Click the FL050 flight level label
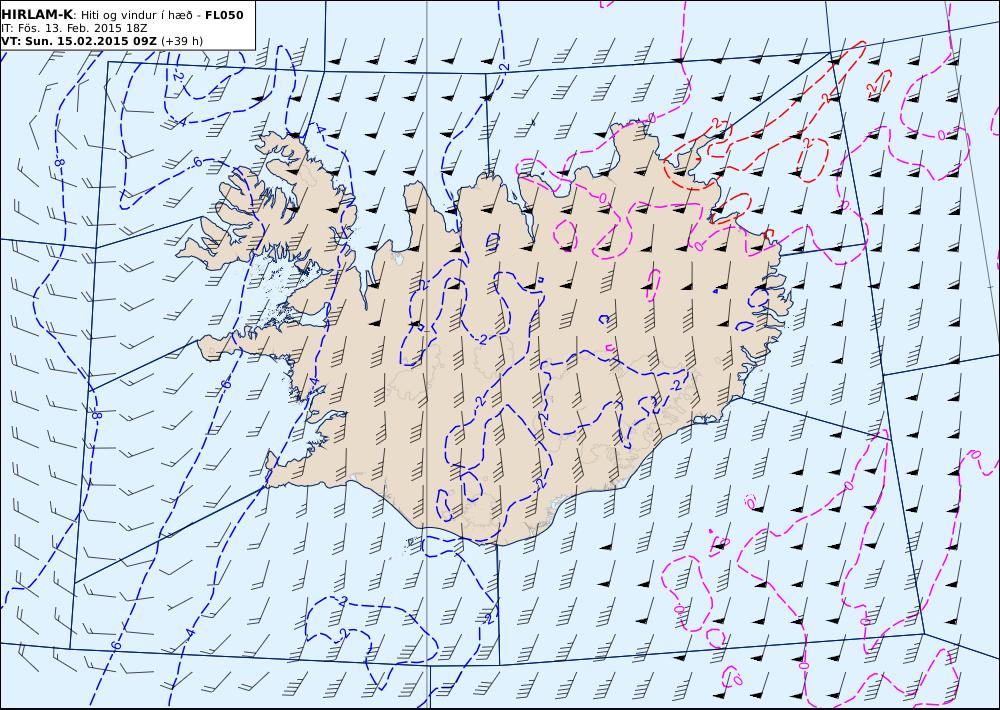1000x710 pixels. 224,15
